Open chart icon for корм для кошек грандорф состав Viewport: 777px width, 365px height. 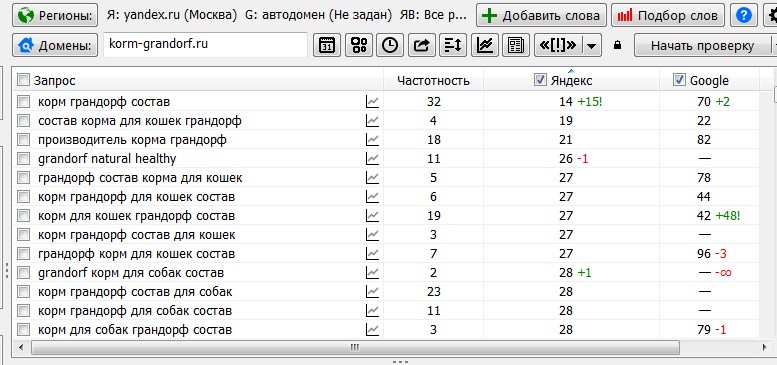pyautogui.click(x=372, y=216)
